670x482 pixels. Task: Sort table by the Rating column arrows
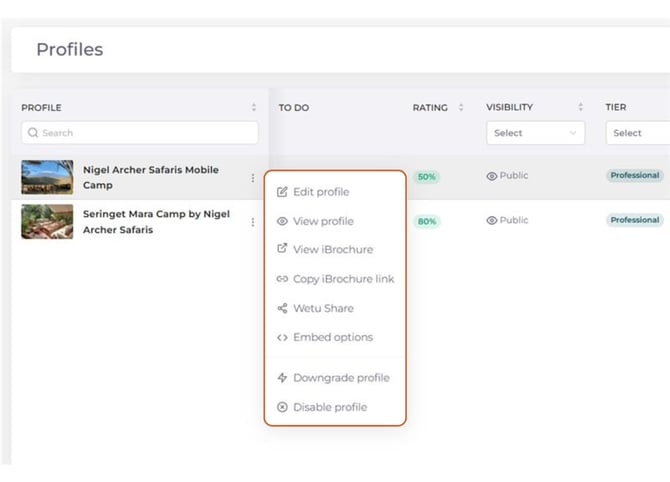(x=461, y=107)
